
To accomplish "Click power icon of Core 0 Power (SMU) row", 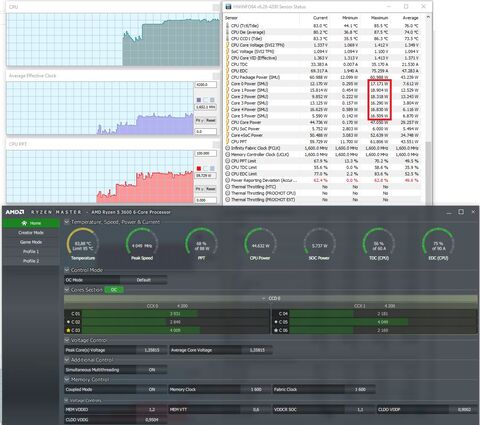I will pos(227,84).
